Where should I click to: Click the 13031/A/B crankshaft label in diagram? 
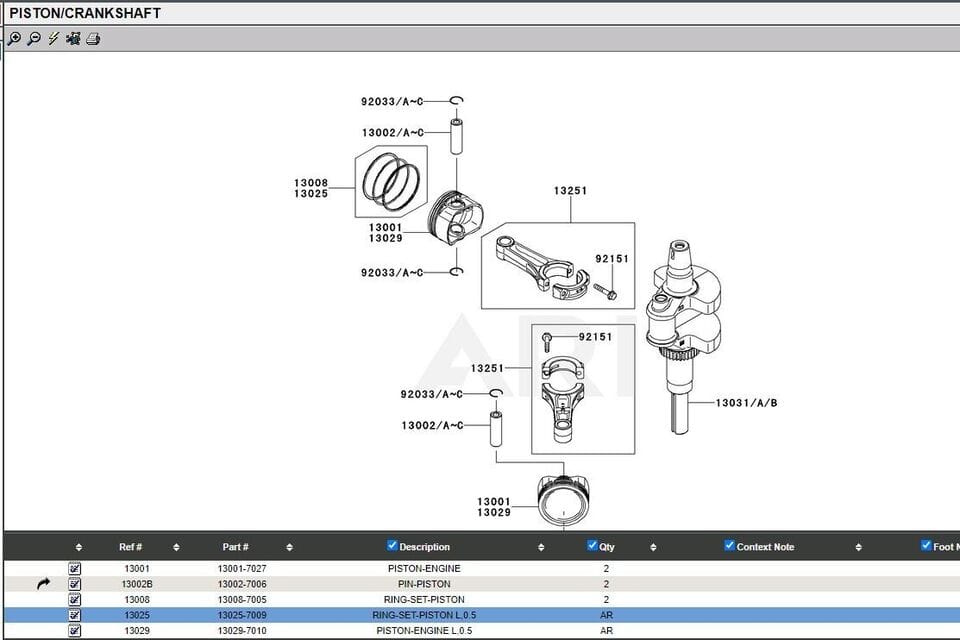746,403
